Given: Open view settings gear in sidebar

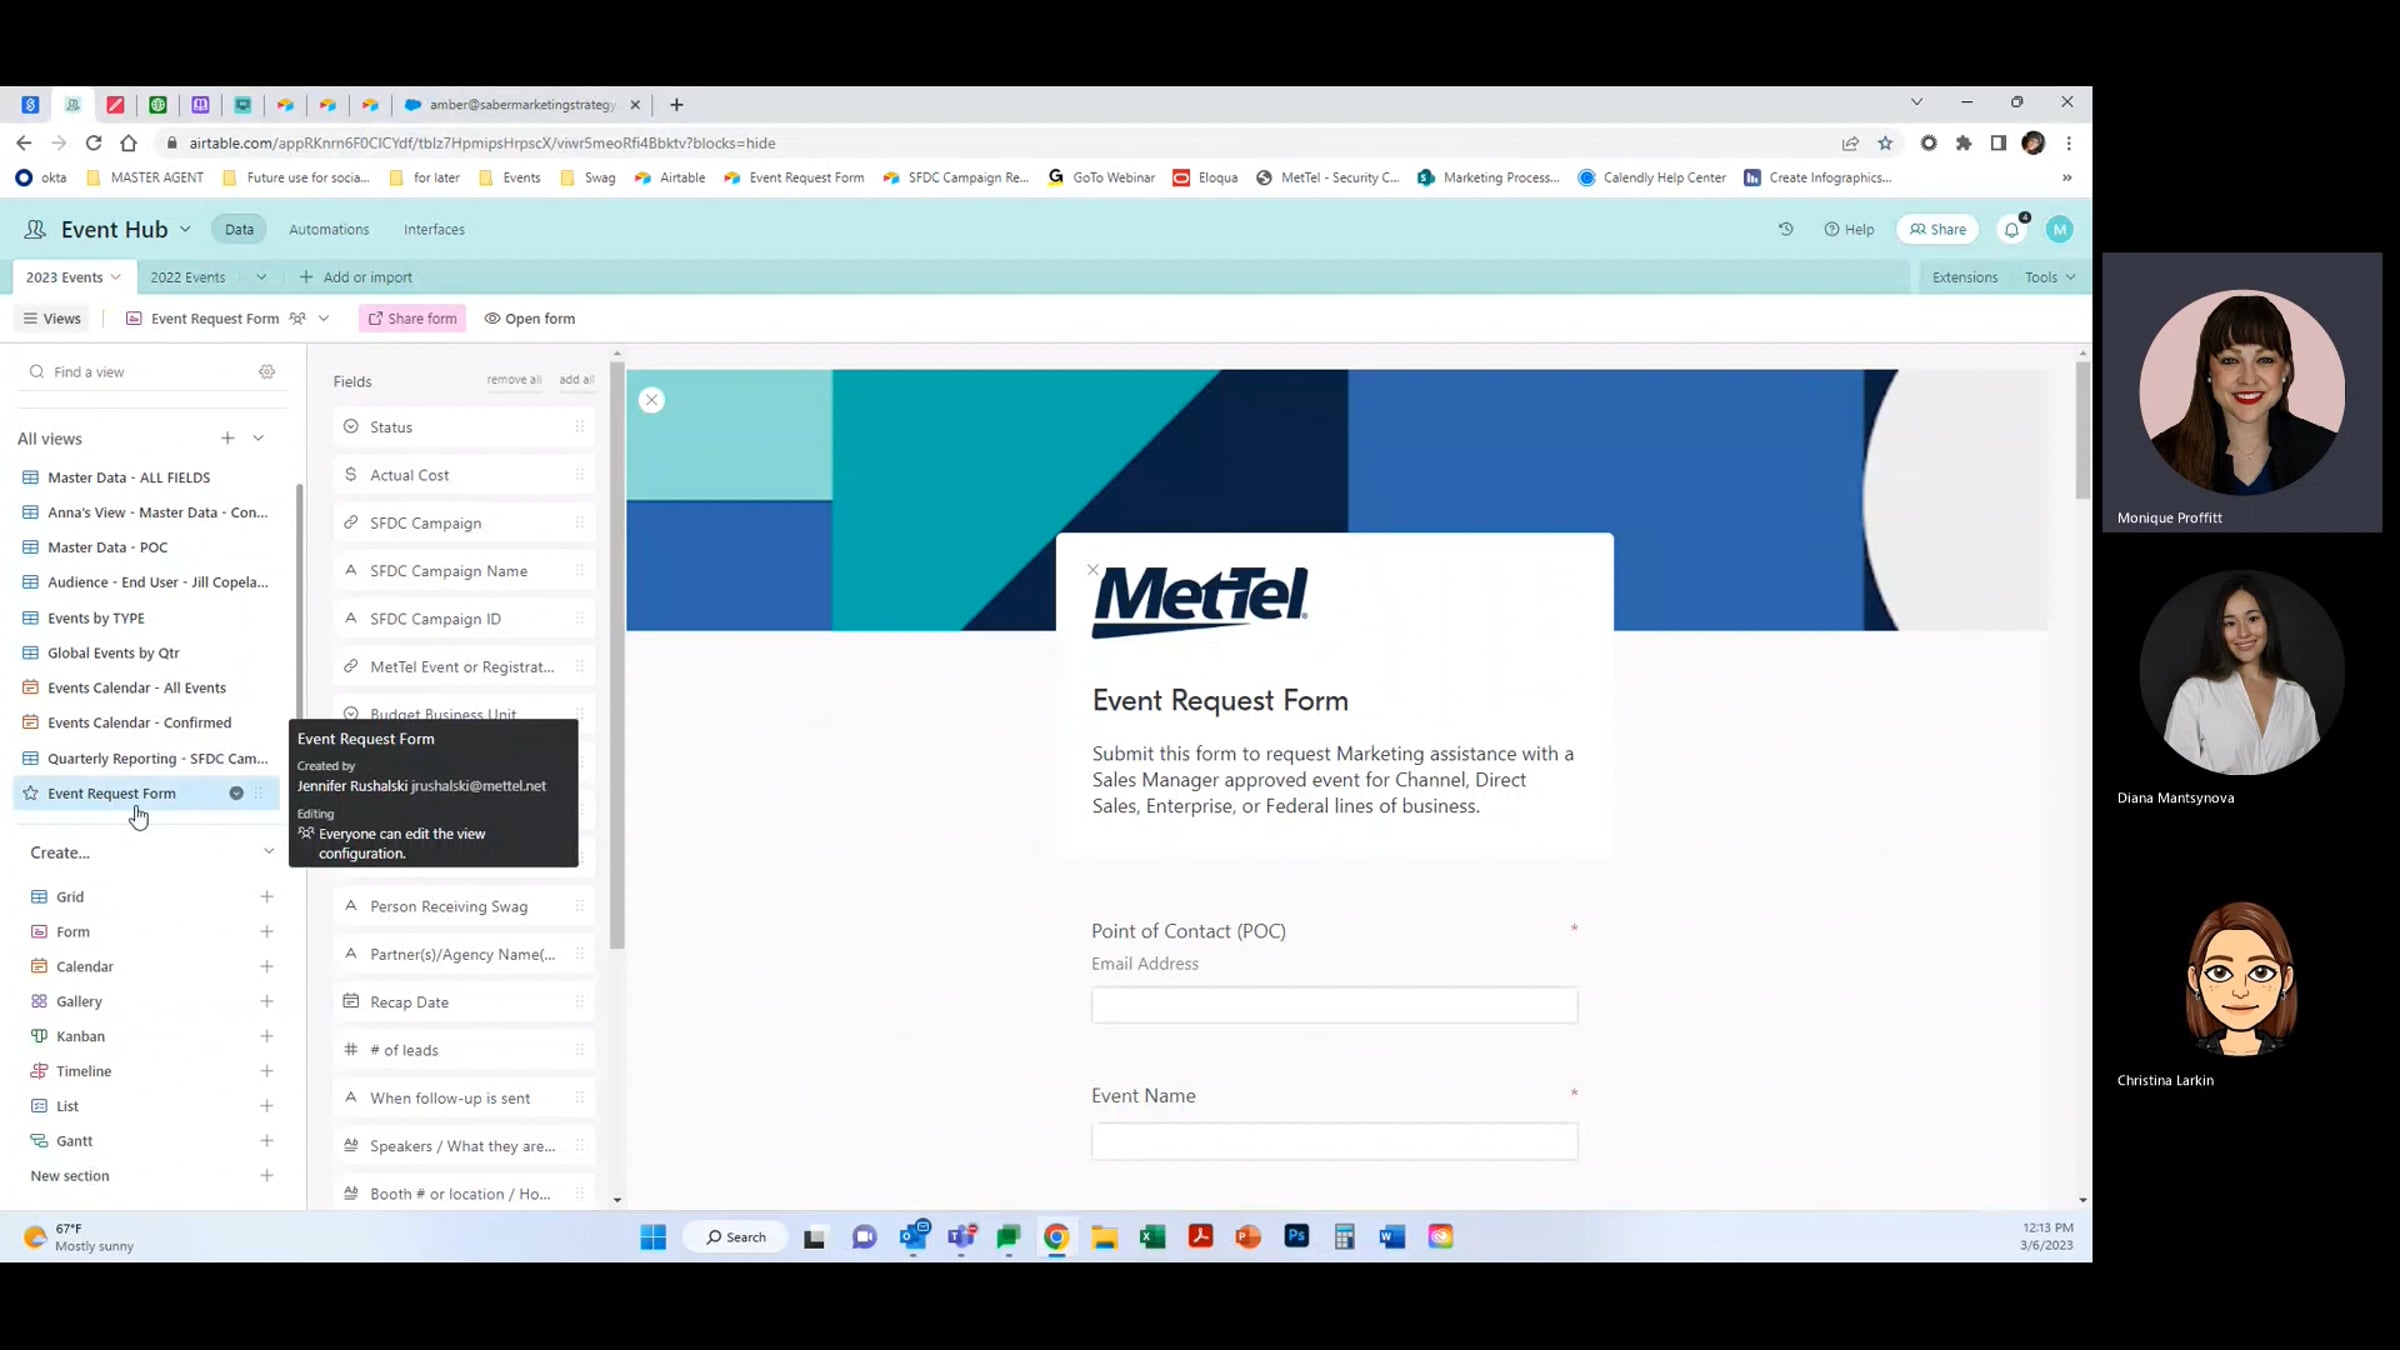Looking at the screenshot, I should point(267,371).
